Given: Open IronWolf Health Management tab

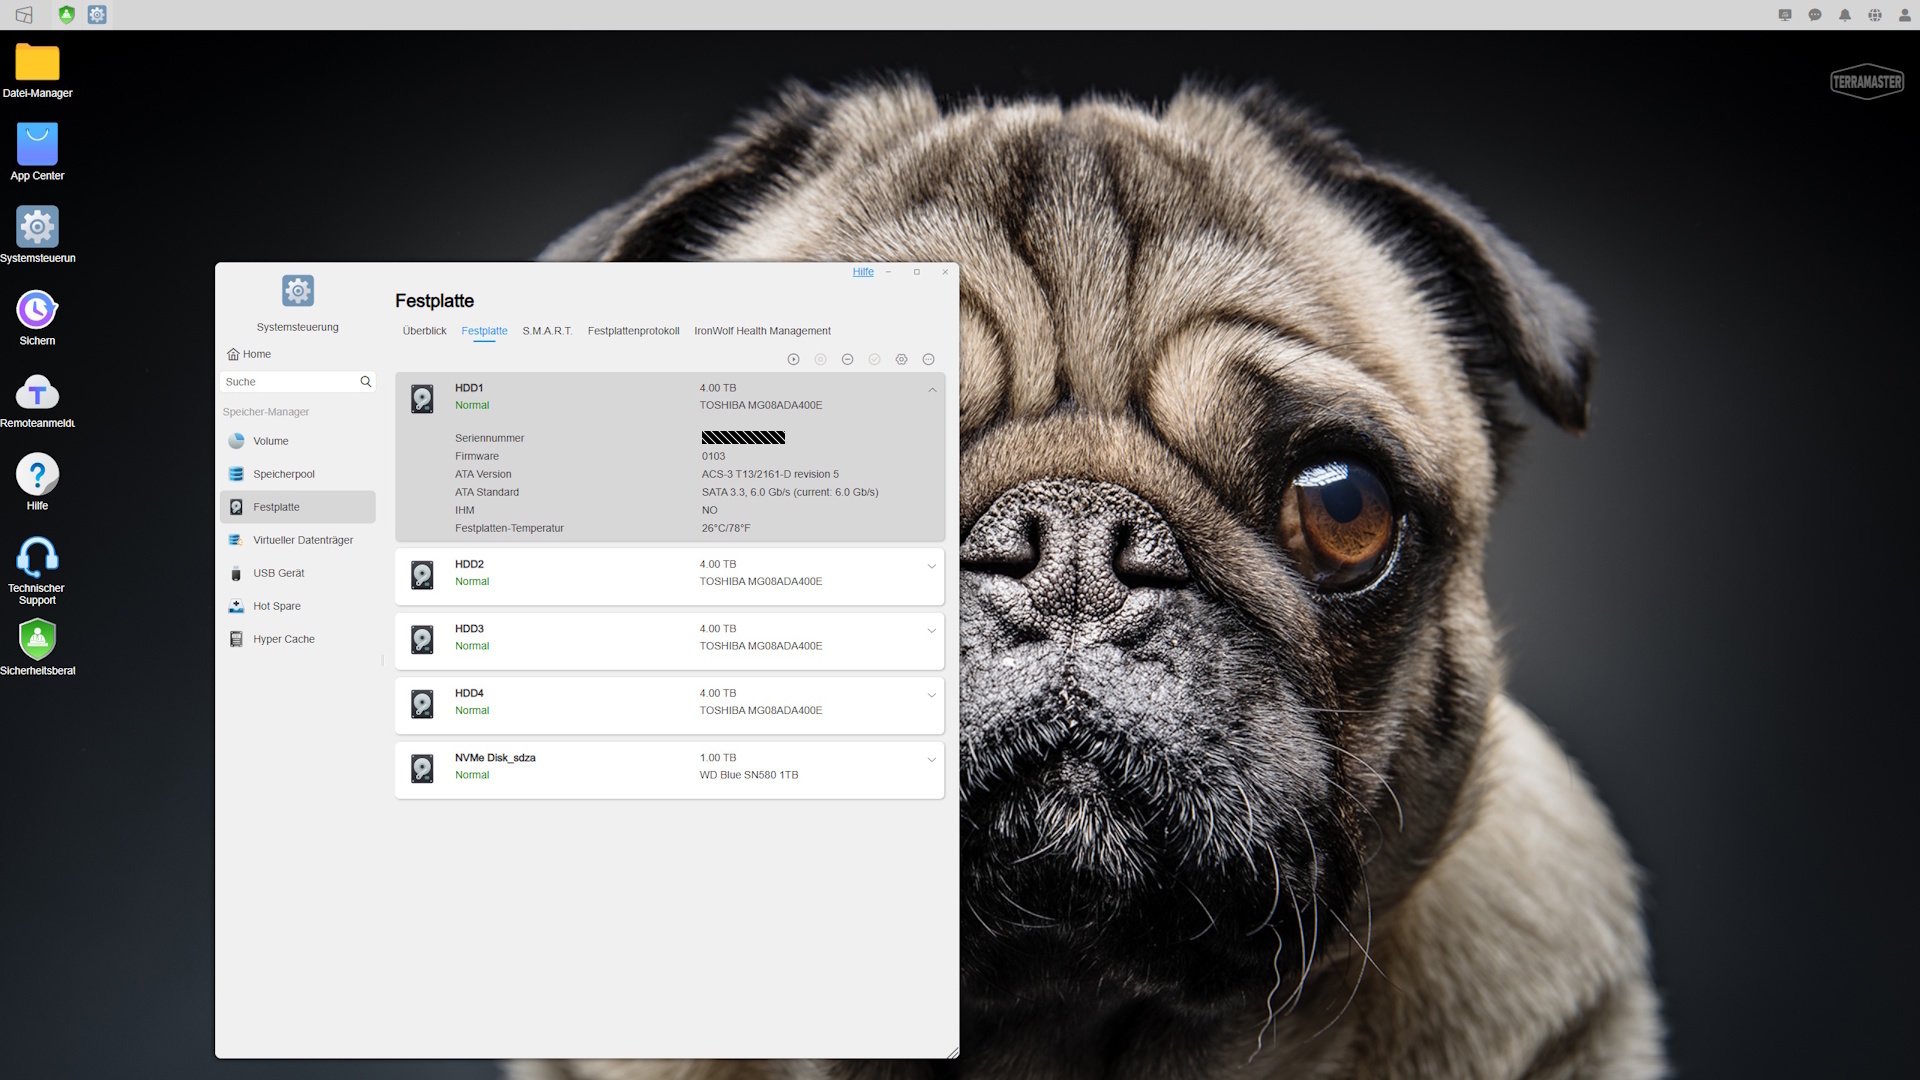Looking at the screenshot, I should [x=762, y=331].
